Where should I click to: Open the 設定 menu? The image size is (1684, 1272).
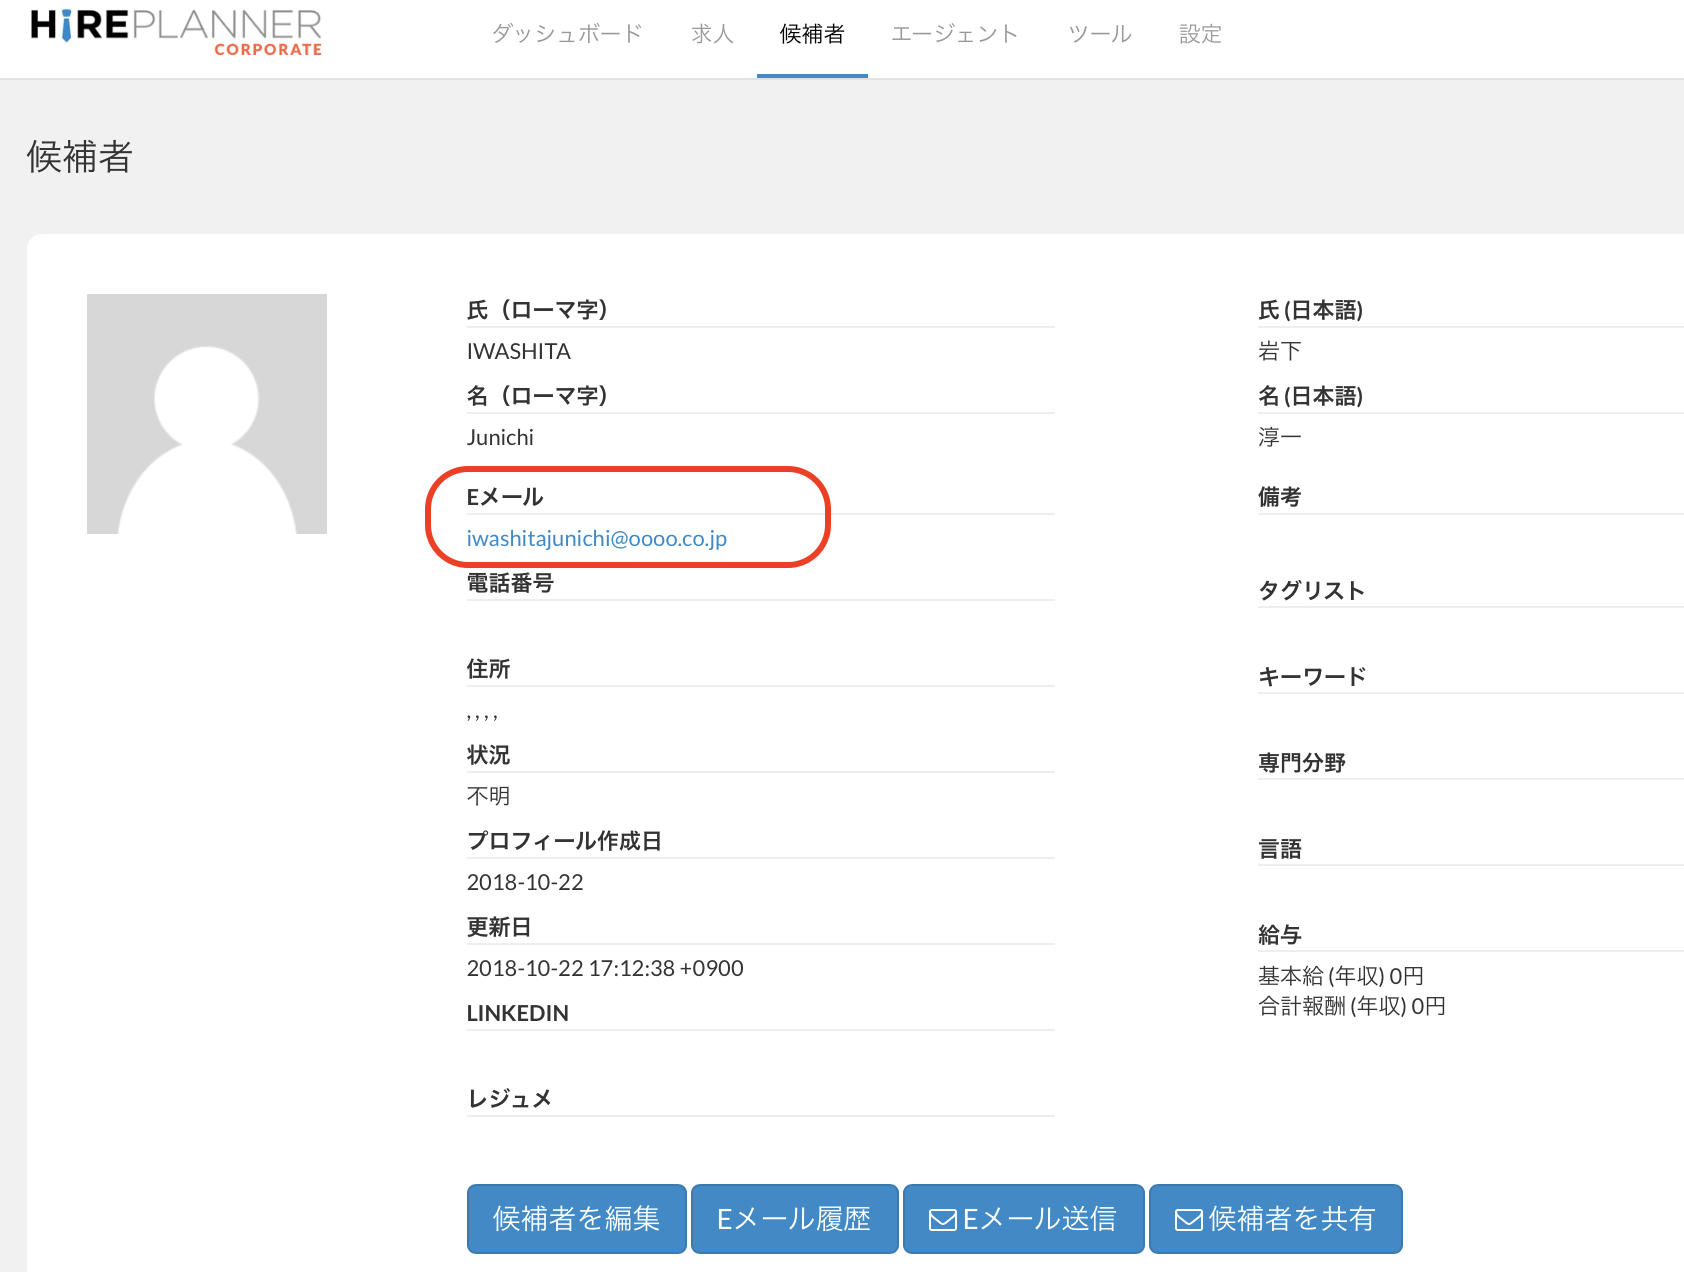(1200, 35)
